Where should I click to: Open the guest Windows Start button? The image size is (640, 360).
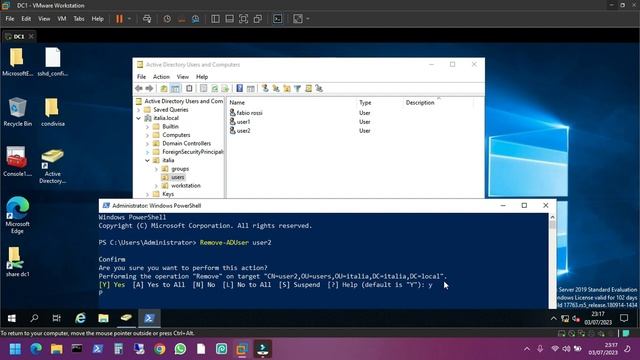12,318
